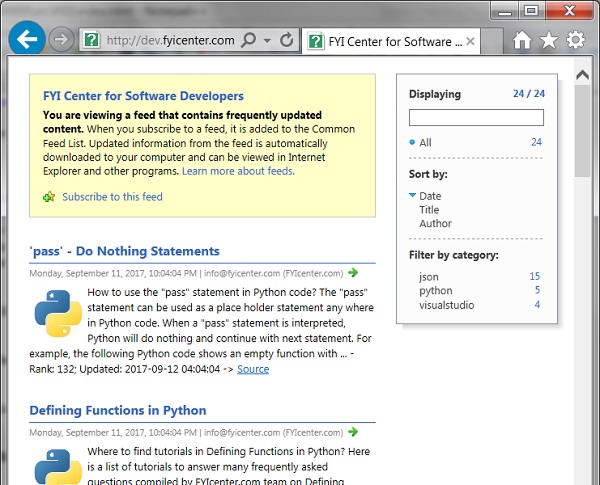Screen dimensions: 600x485
Task: Click 'Rank: 132; Updated: 2017-09-12 04:04:04' text
Action: pos(124,369)
